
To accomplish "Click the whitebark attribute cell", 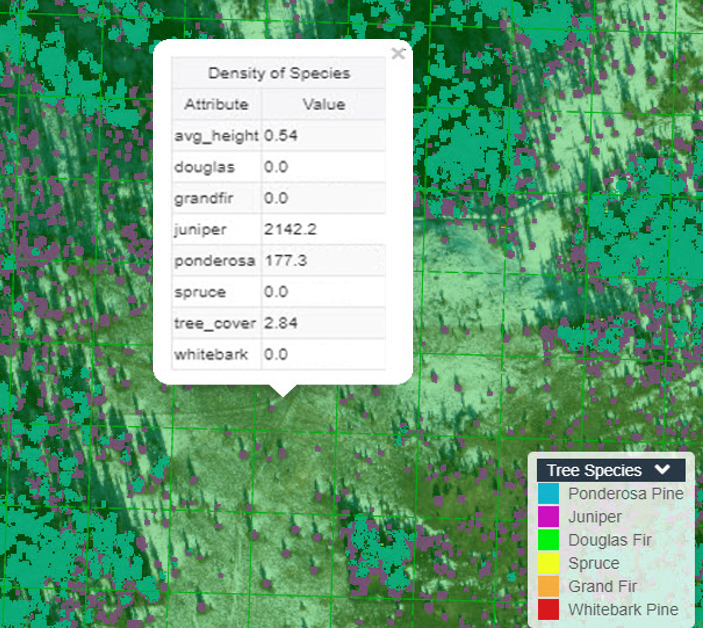I will coord(217,355).
